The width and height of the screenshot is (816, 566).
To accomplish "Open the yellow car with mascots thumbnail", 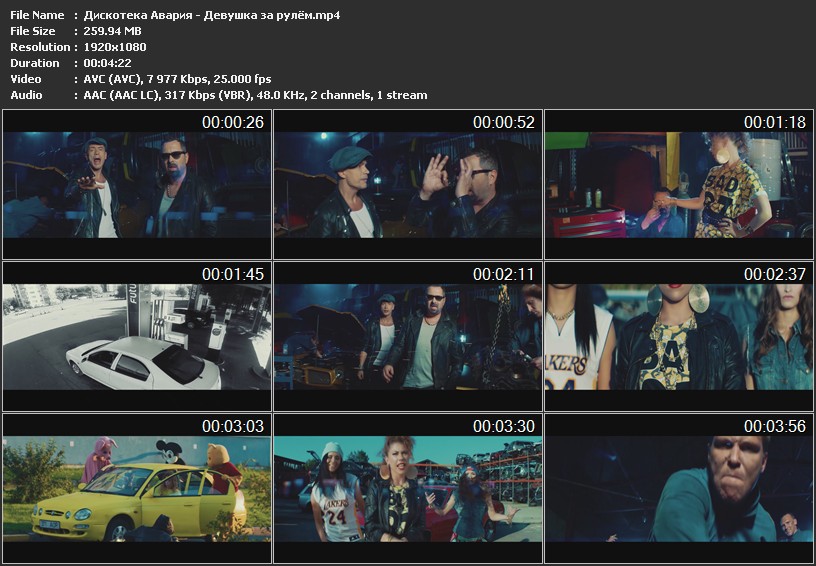I will [137, 488].
